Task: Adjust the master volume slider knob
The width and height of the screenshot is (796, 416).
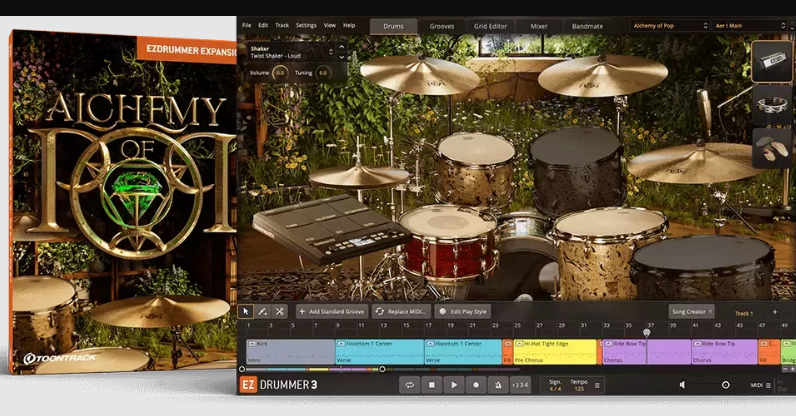Action: click(x=725, y=385)
